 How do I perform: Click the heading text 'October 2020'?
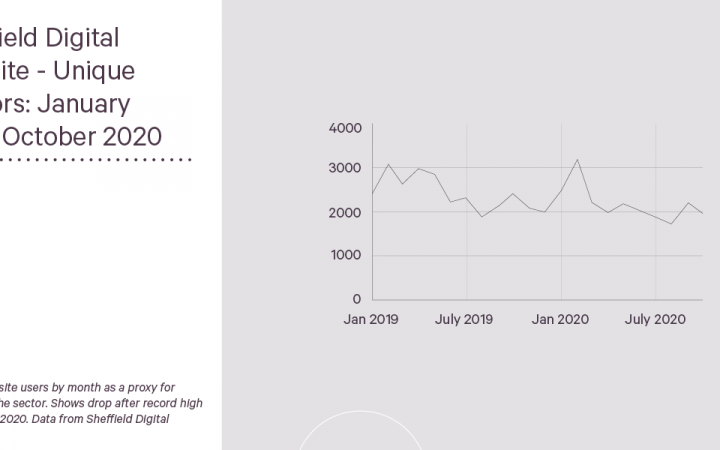click(82, 137)
